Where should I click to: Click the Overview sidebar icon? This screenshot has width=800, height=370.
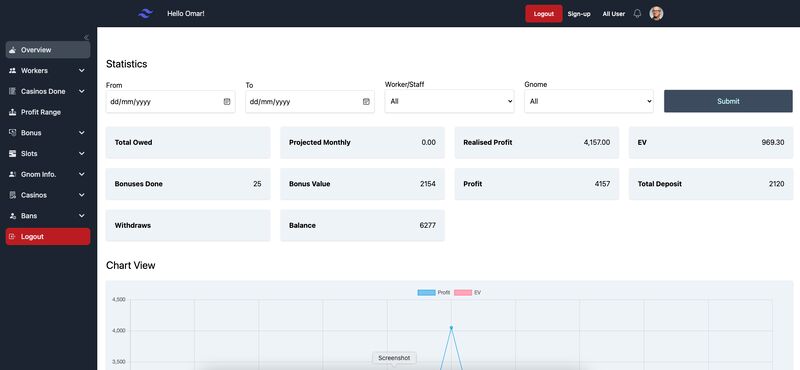pyautogui.click(x=13, y=50)
